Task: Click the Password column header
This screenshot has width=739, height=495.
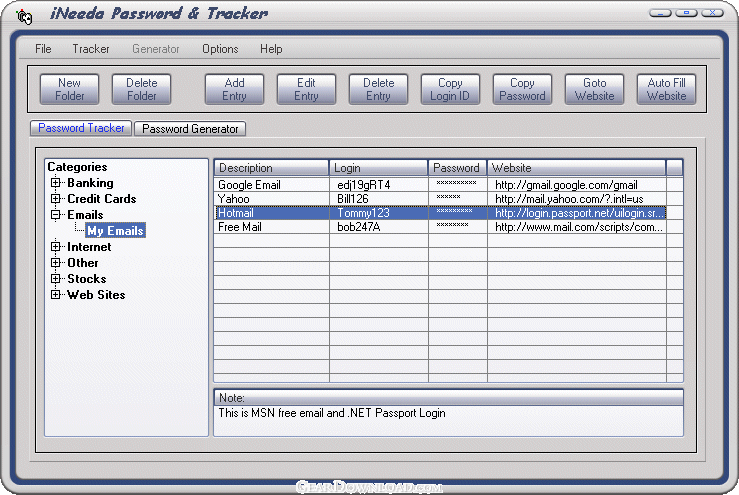Action: 458,168
